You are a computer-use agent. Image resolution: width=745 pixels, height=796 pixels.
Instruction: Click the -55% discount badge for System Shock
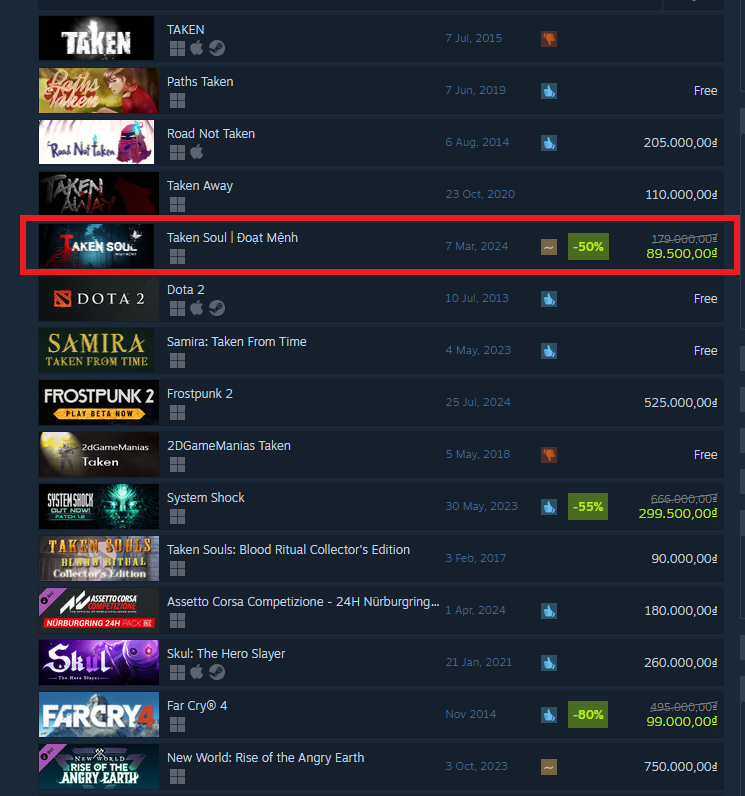pos(588,507)
